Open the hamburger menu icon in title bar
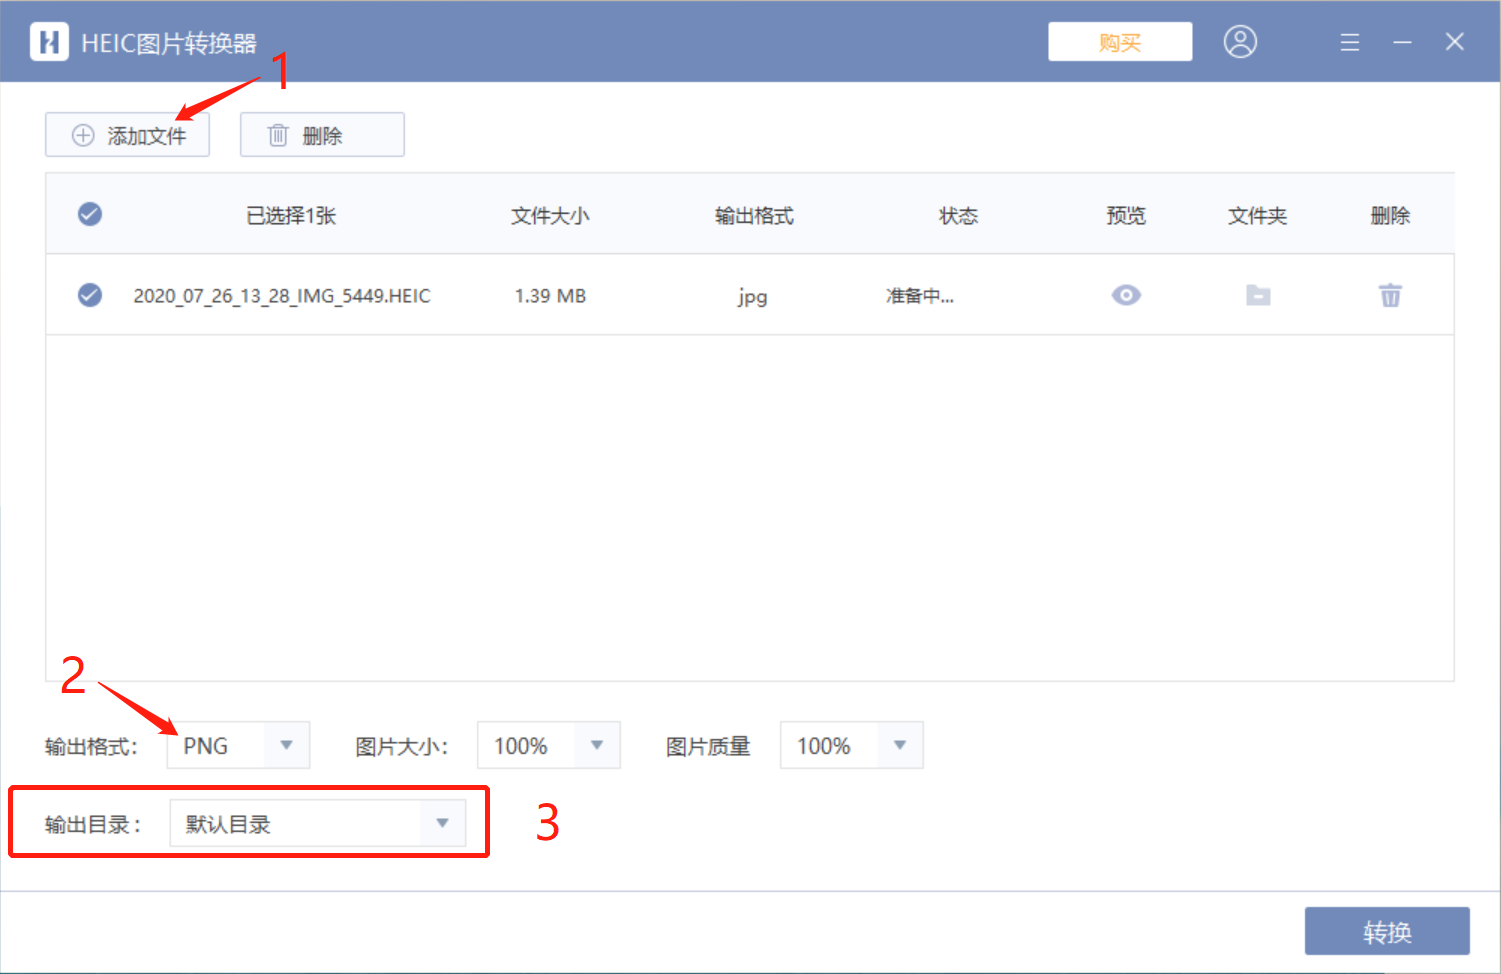Viewport: 1501px width, 974px height. [x=1349, y=42]
